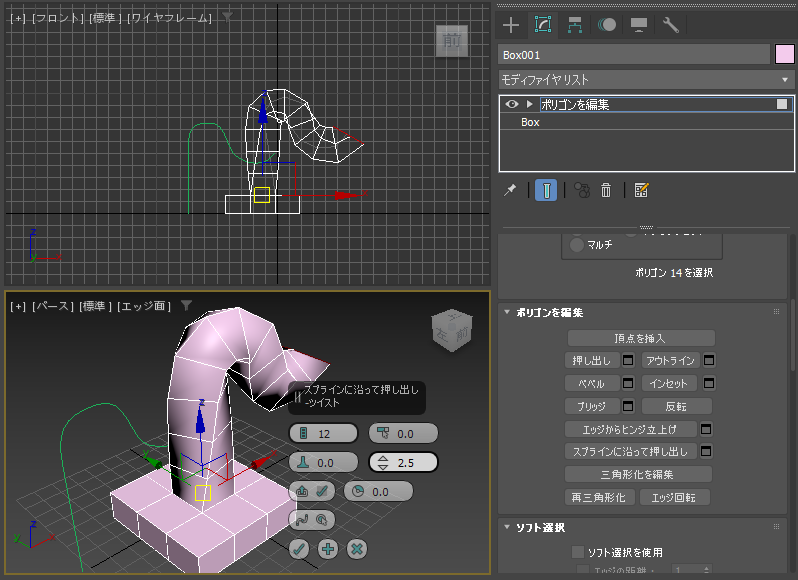Cancel caddy with X button
The width and height of the screenshot is (798, 580).
[357, 549]
